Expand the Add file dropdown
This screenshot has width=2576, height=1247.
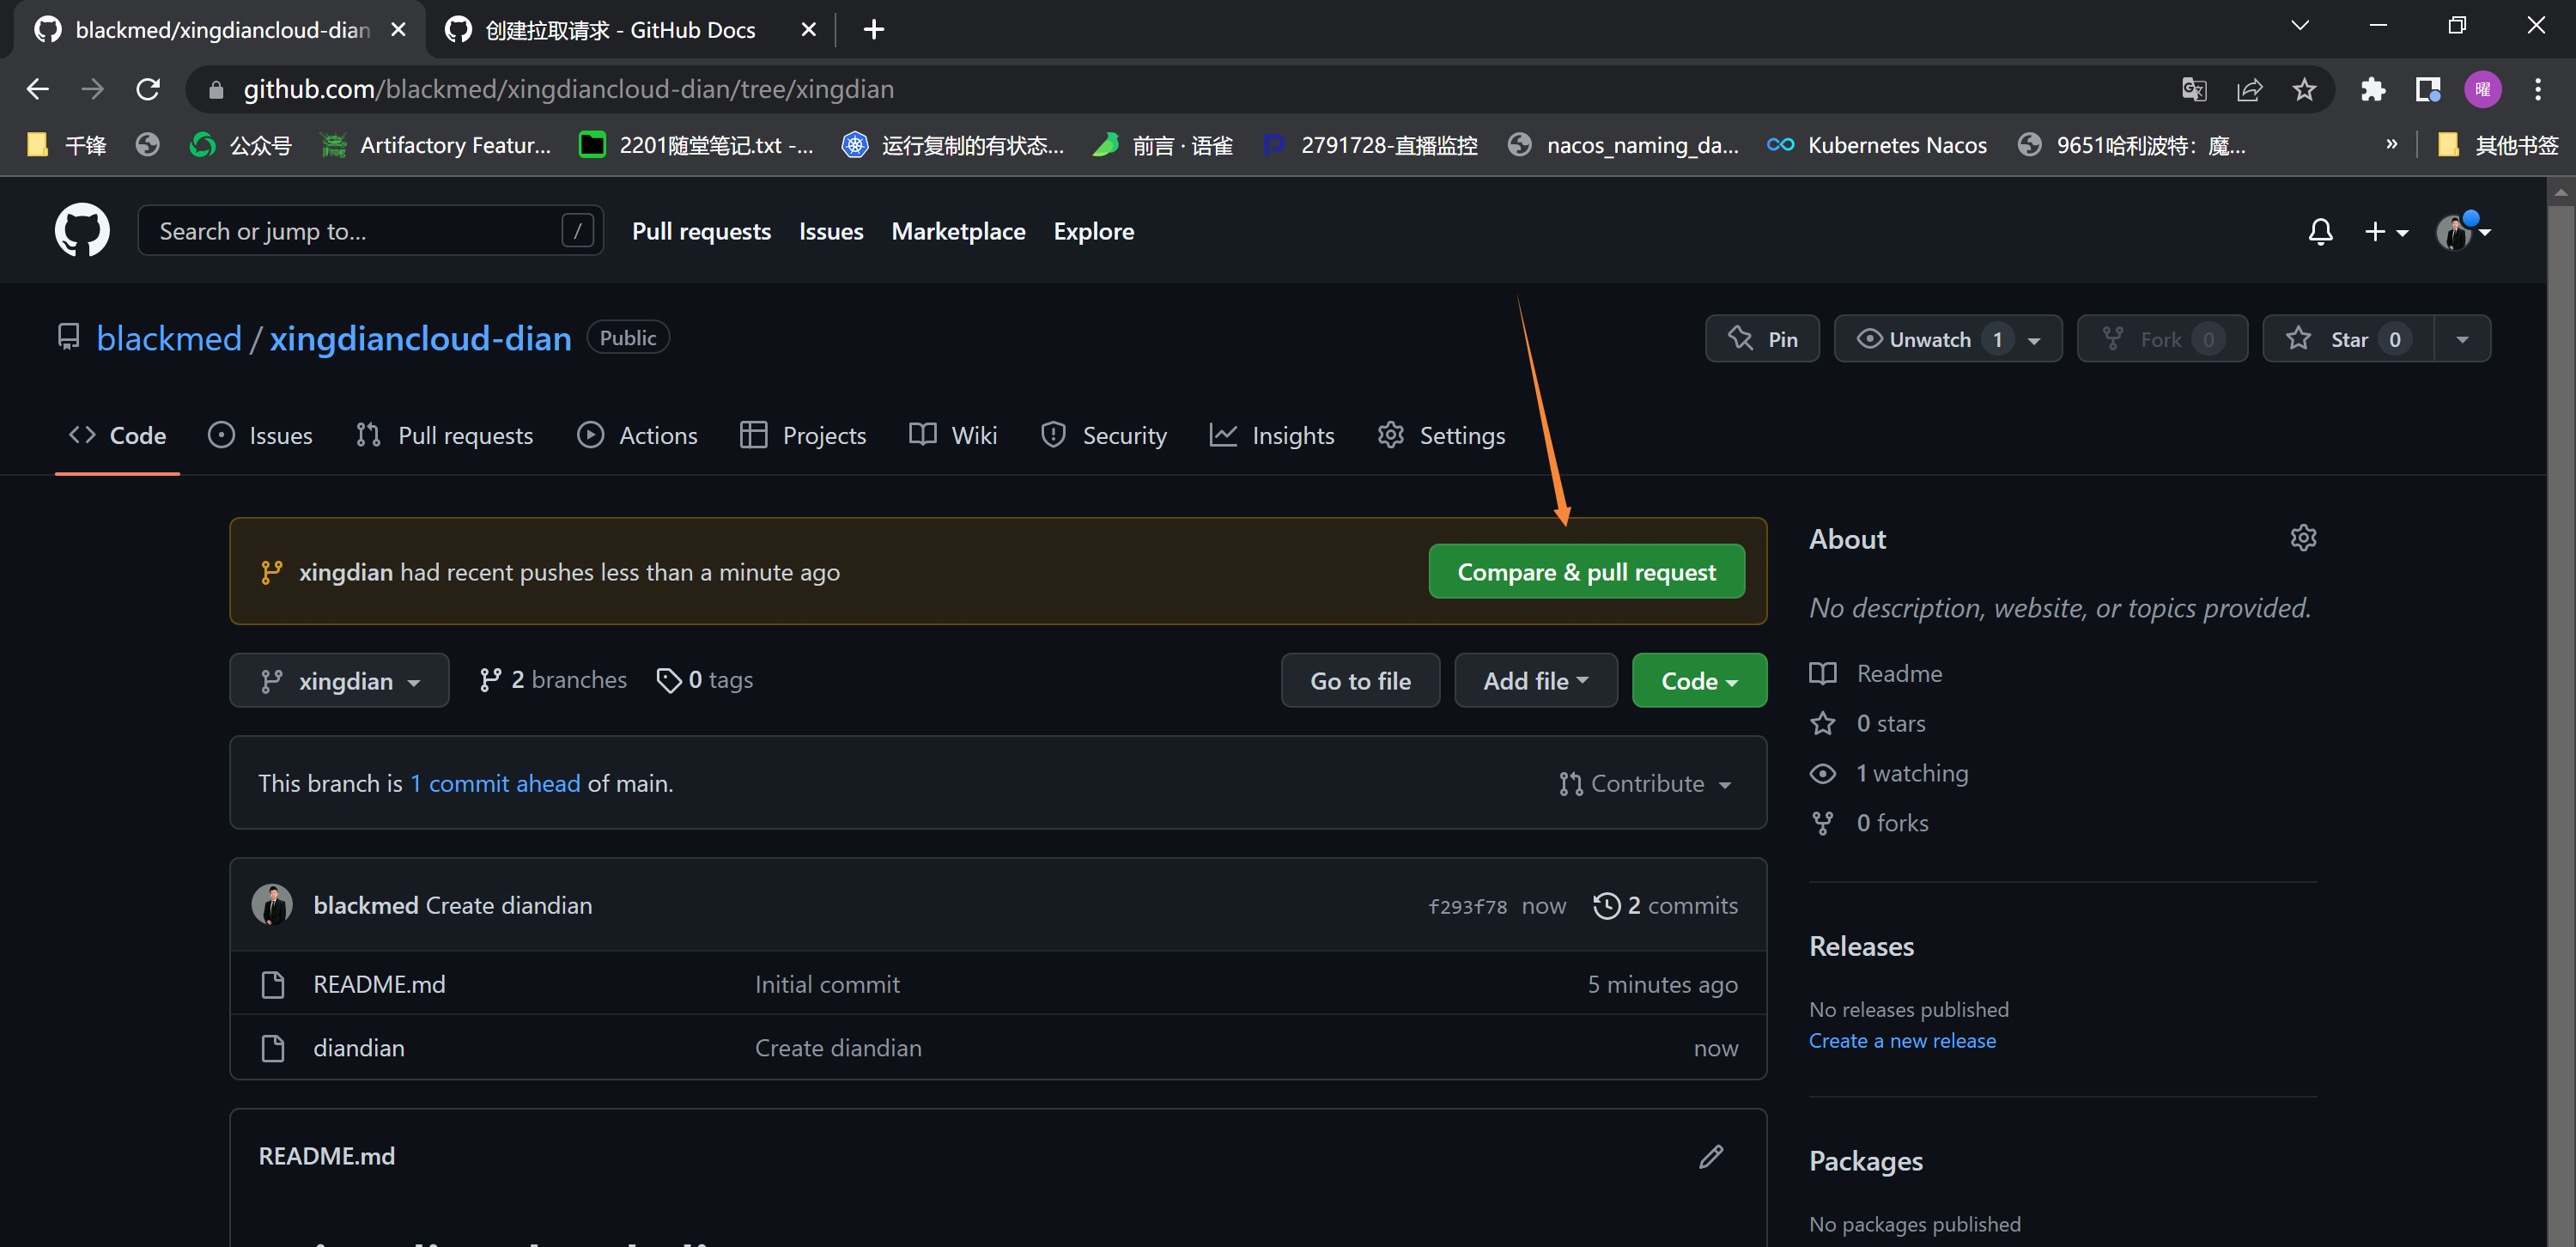[x=1535, y=680]
